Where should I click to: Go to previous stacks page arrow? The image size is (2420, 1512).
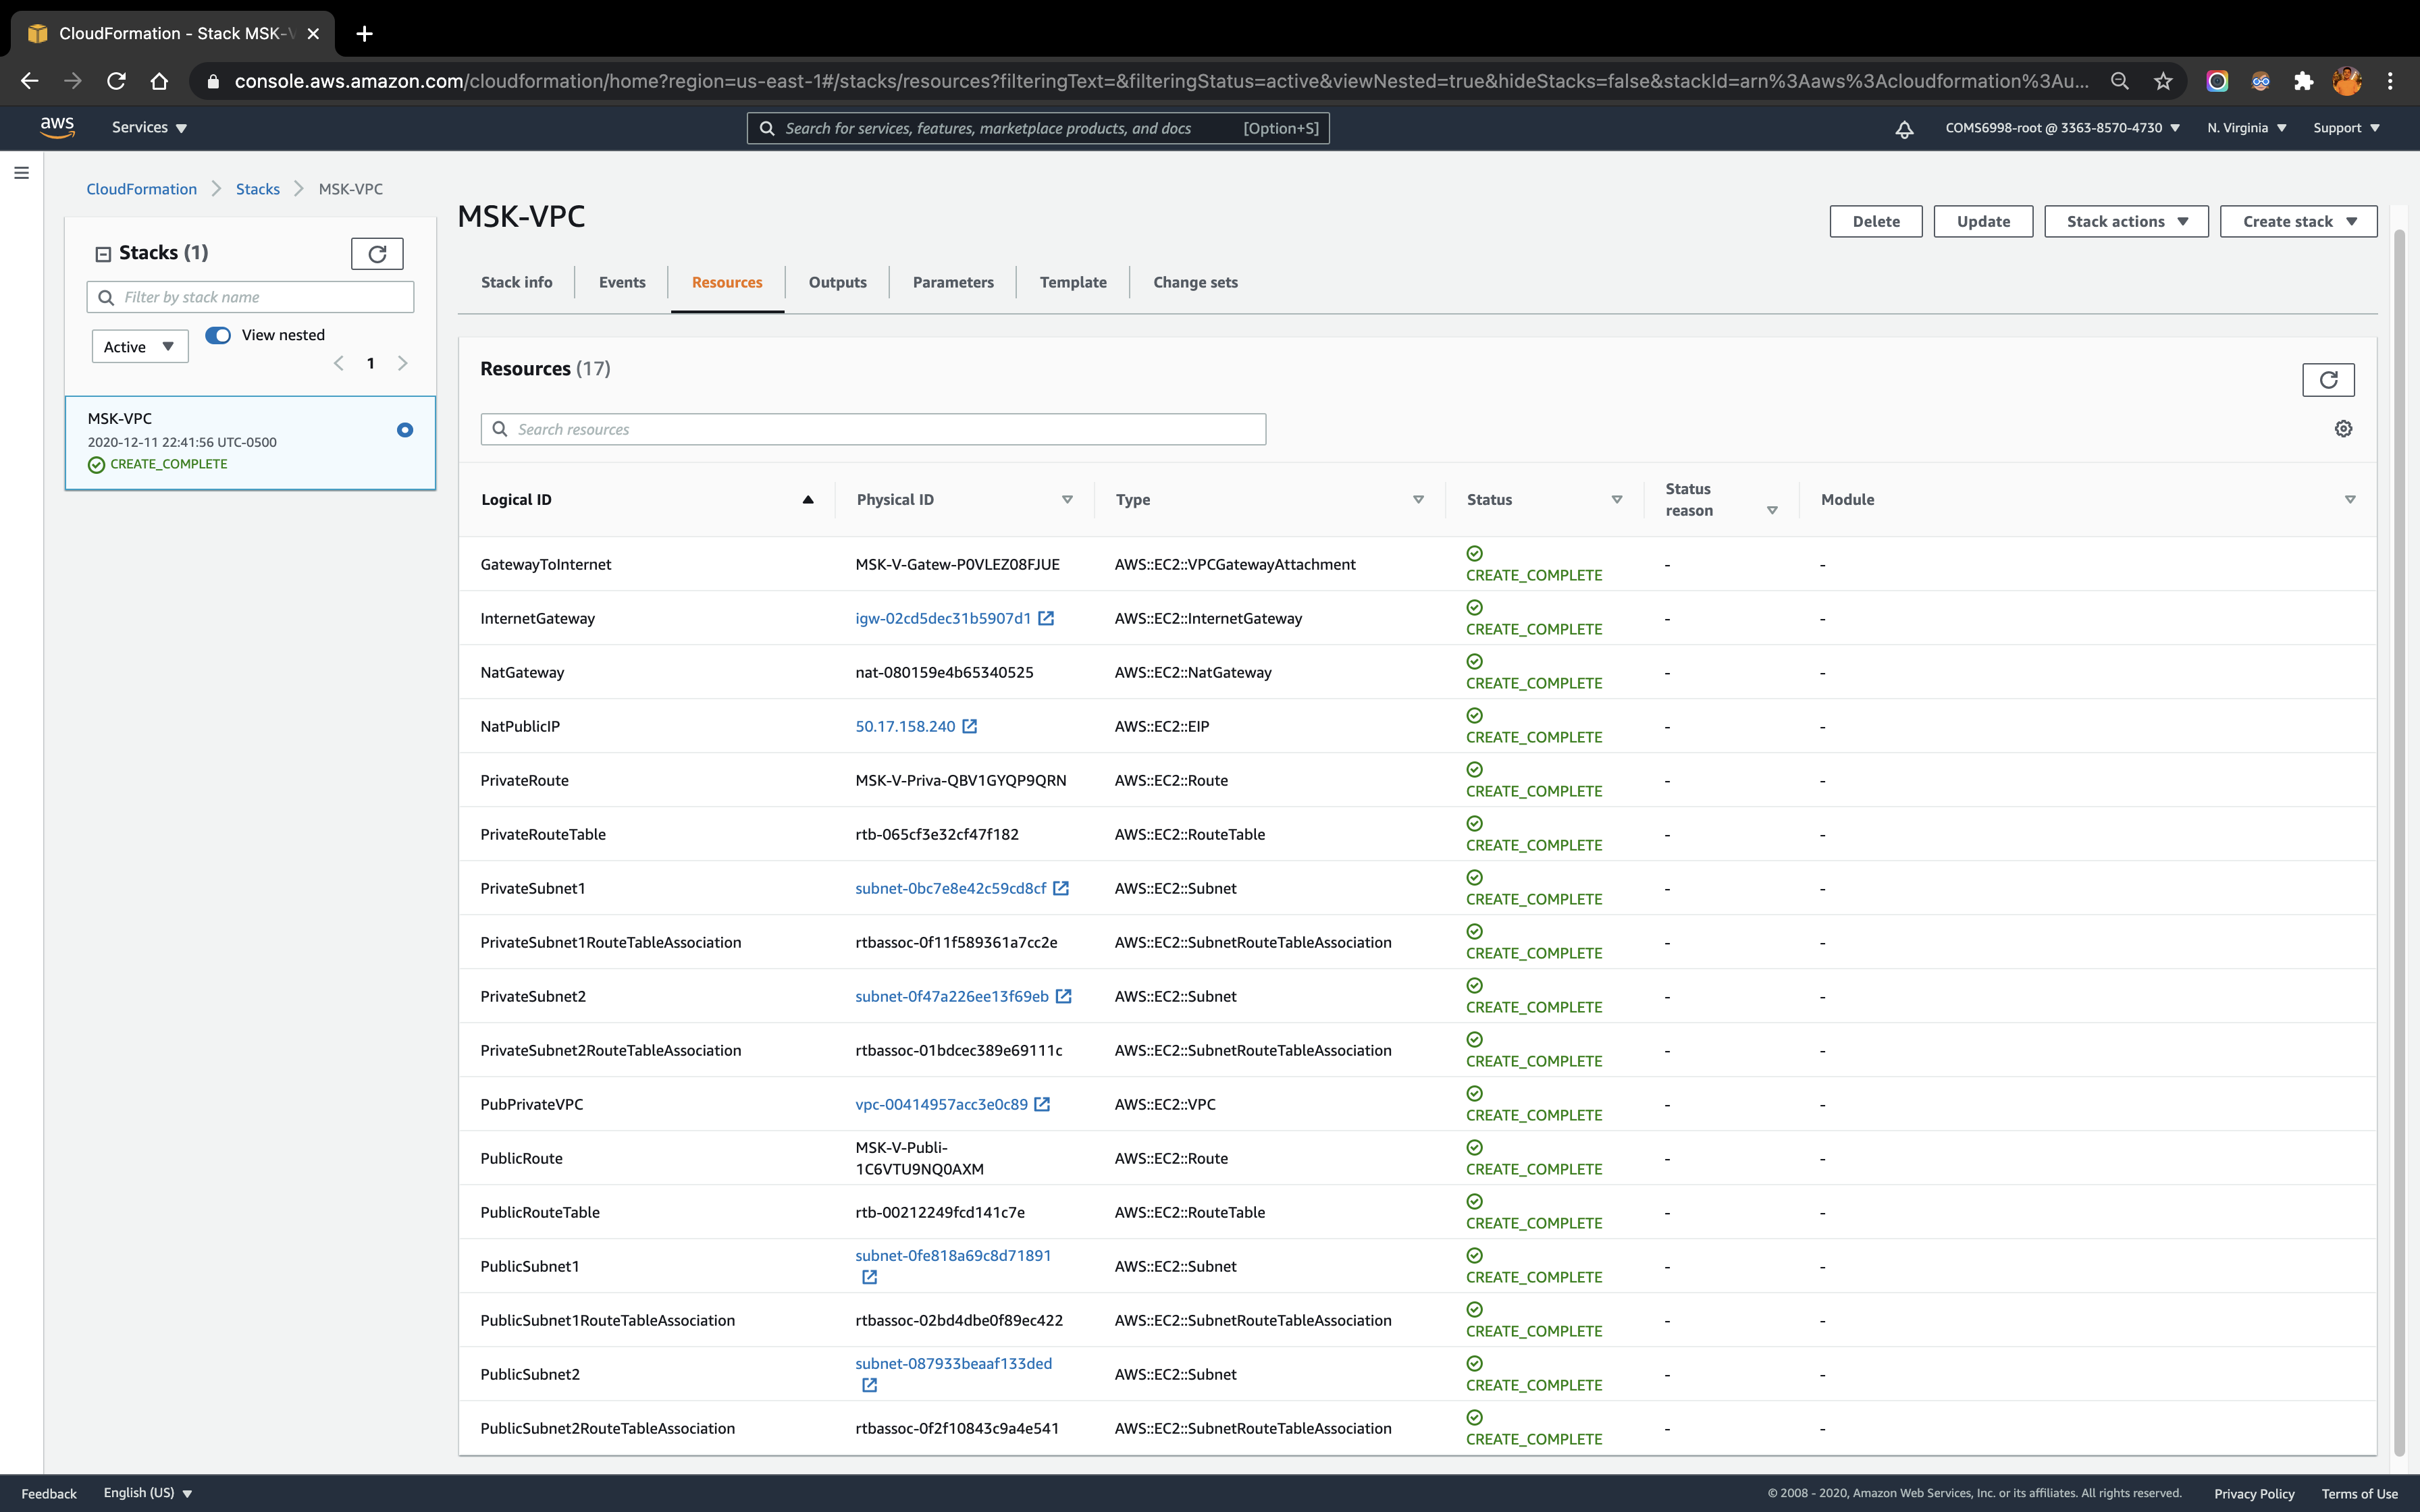coord(338,363)
